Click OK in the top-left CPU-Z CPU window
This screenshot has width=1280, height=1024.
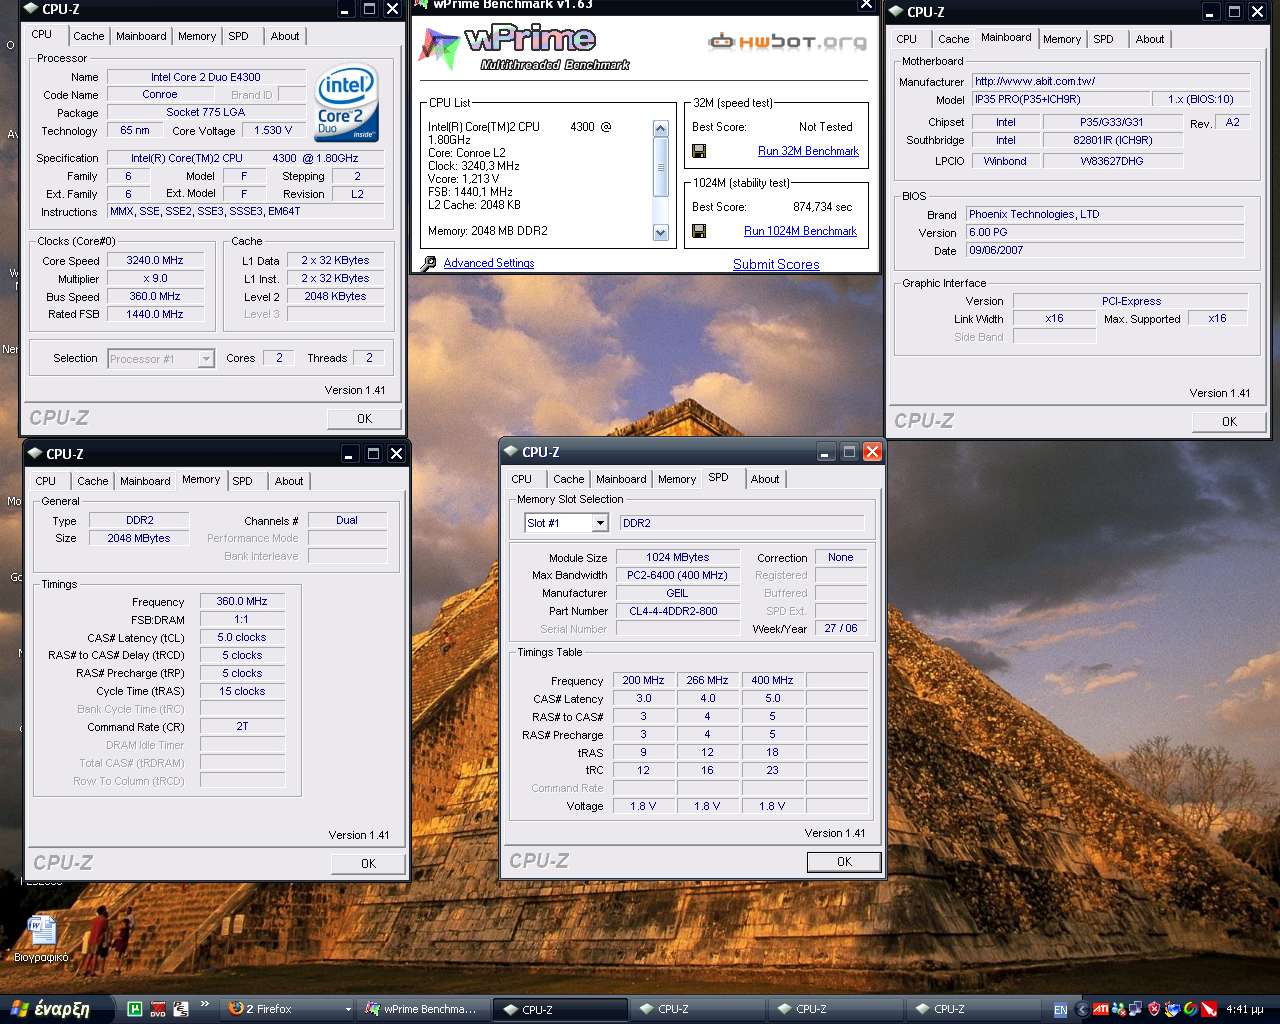click(x=364, y=418)
